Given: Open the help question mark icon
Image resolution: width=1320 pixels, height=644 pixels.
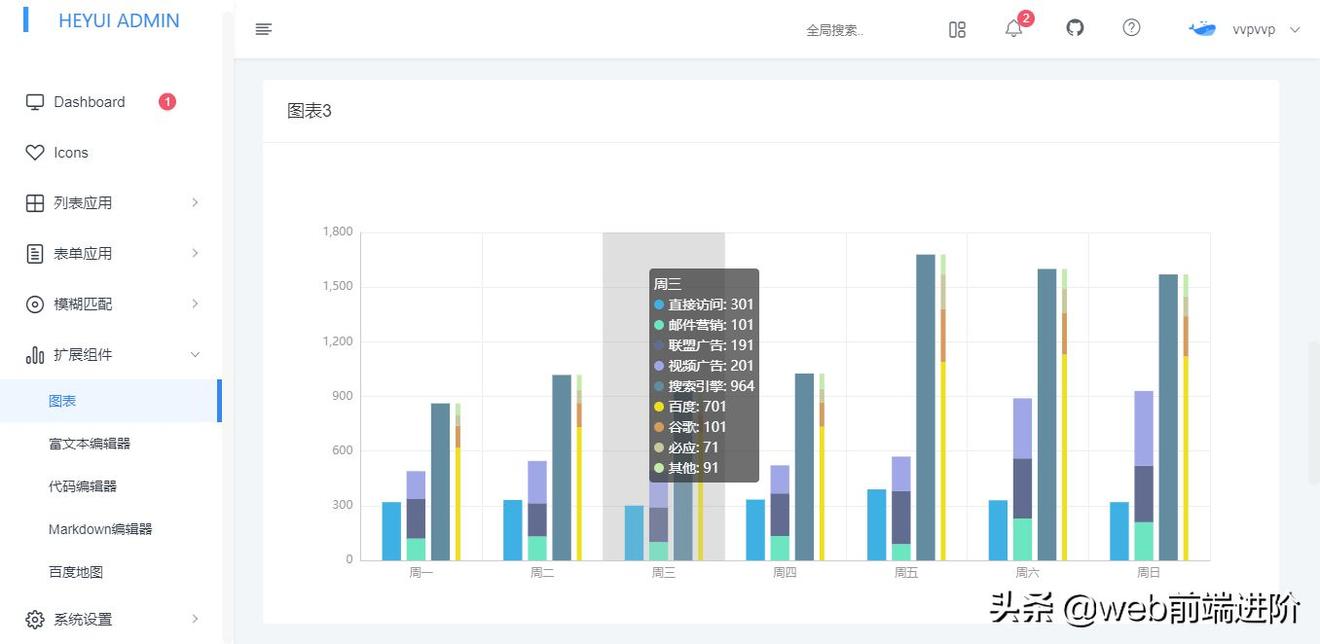Looking at the screenshot, I should 1131,28.
